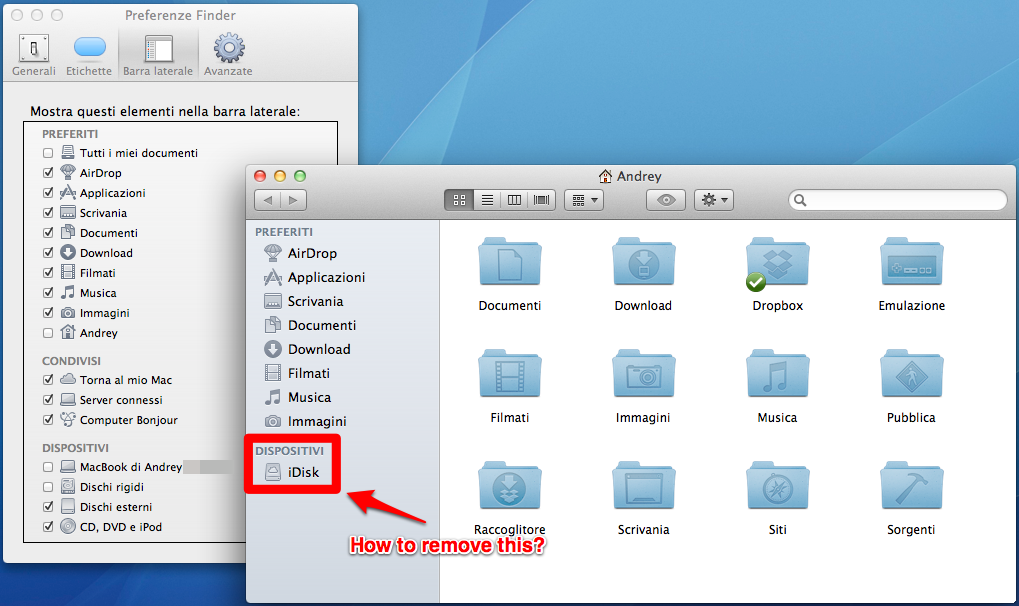Switch to the Barra laterale tab
This screenshot has width=1019, height=606.
[158, 56]
